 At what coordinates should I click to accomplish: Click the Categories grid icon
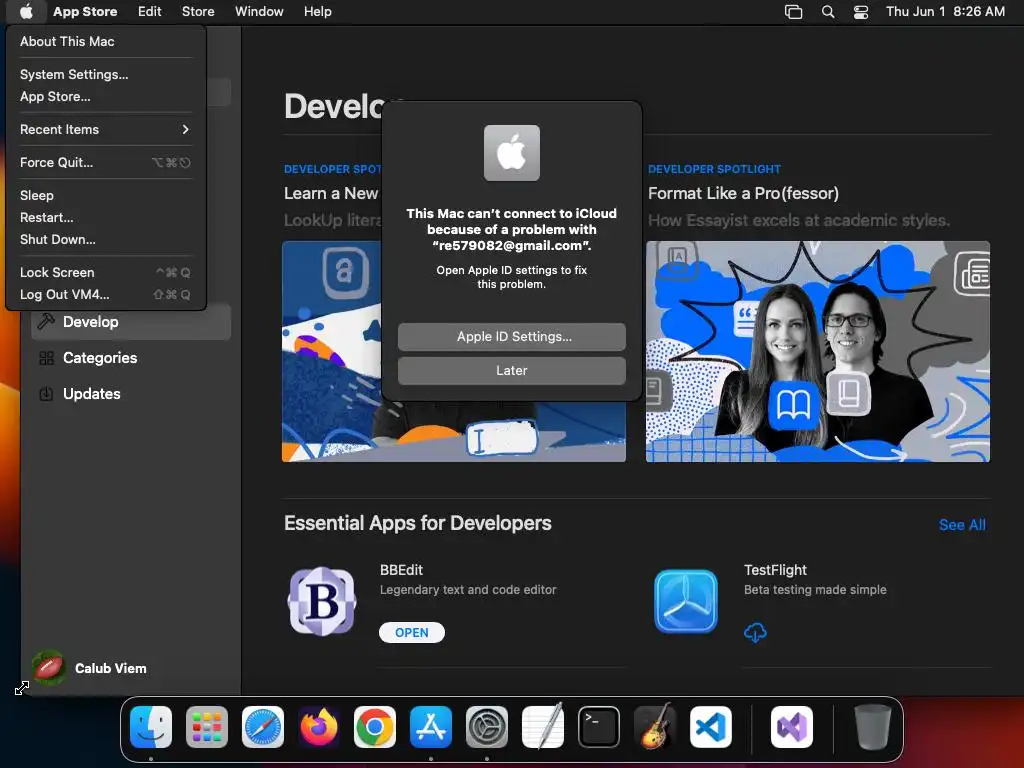pos(46,358)
